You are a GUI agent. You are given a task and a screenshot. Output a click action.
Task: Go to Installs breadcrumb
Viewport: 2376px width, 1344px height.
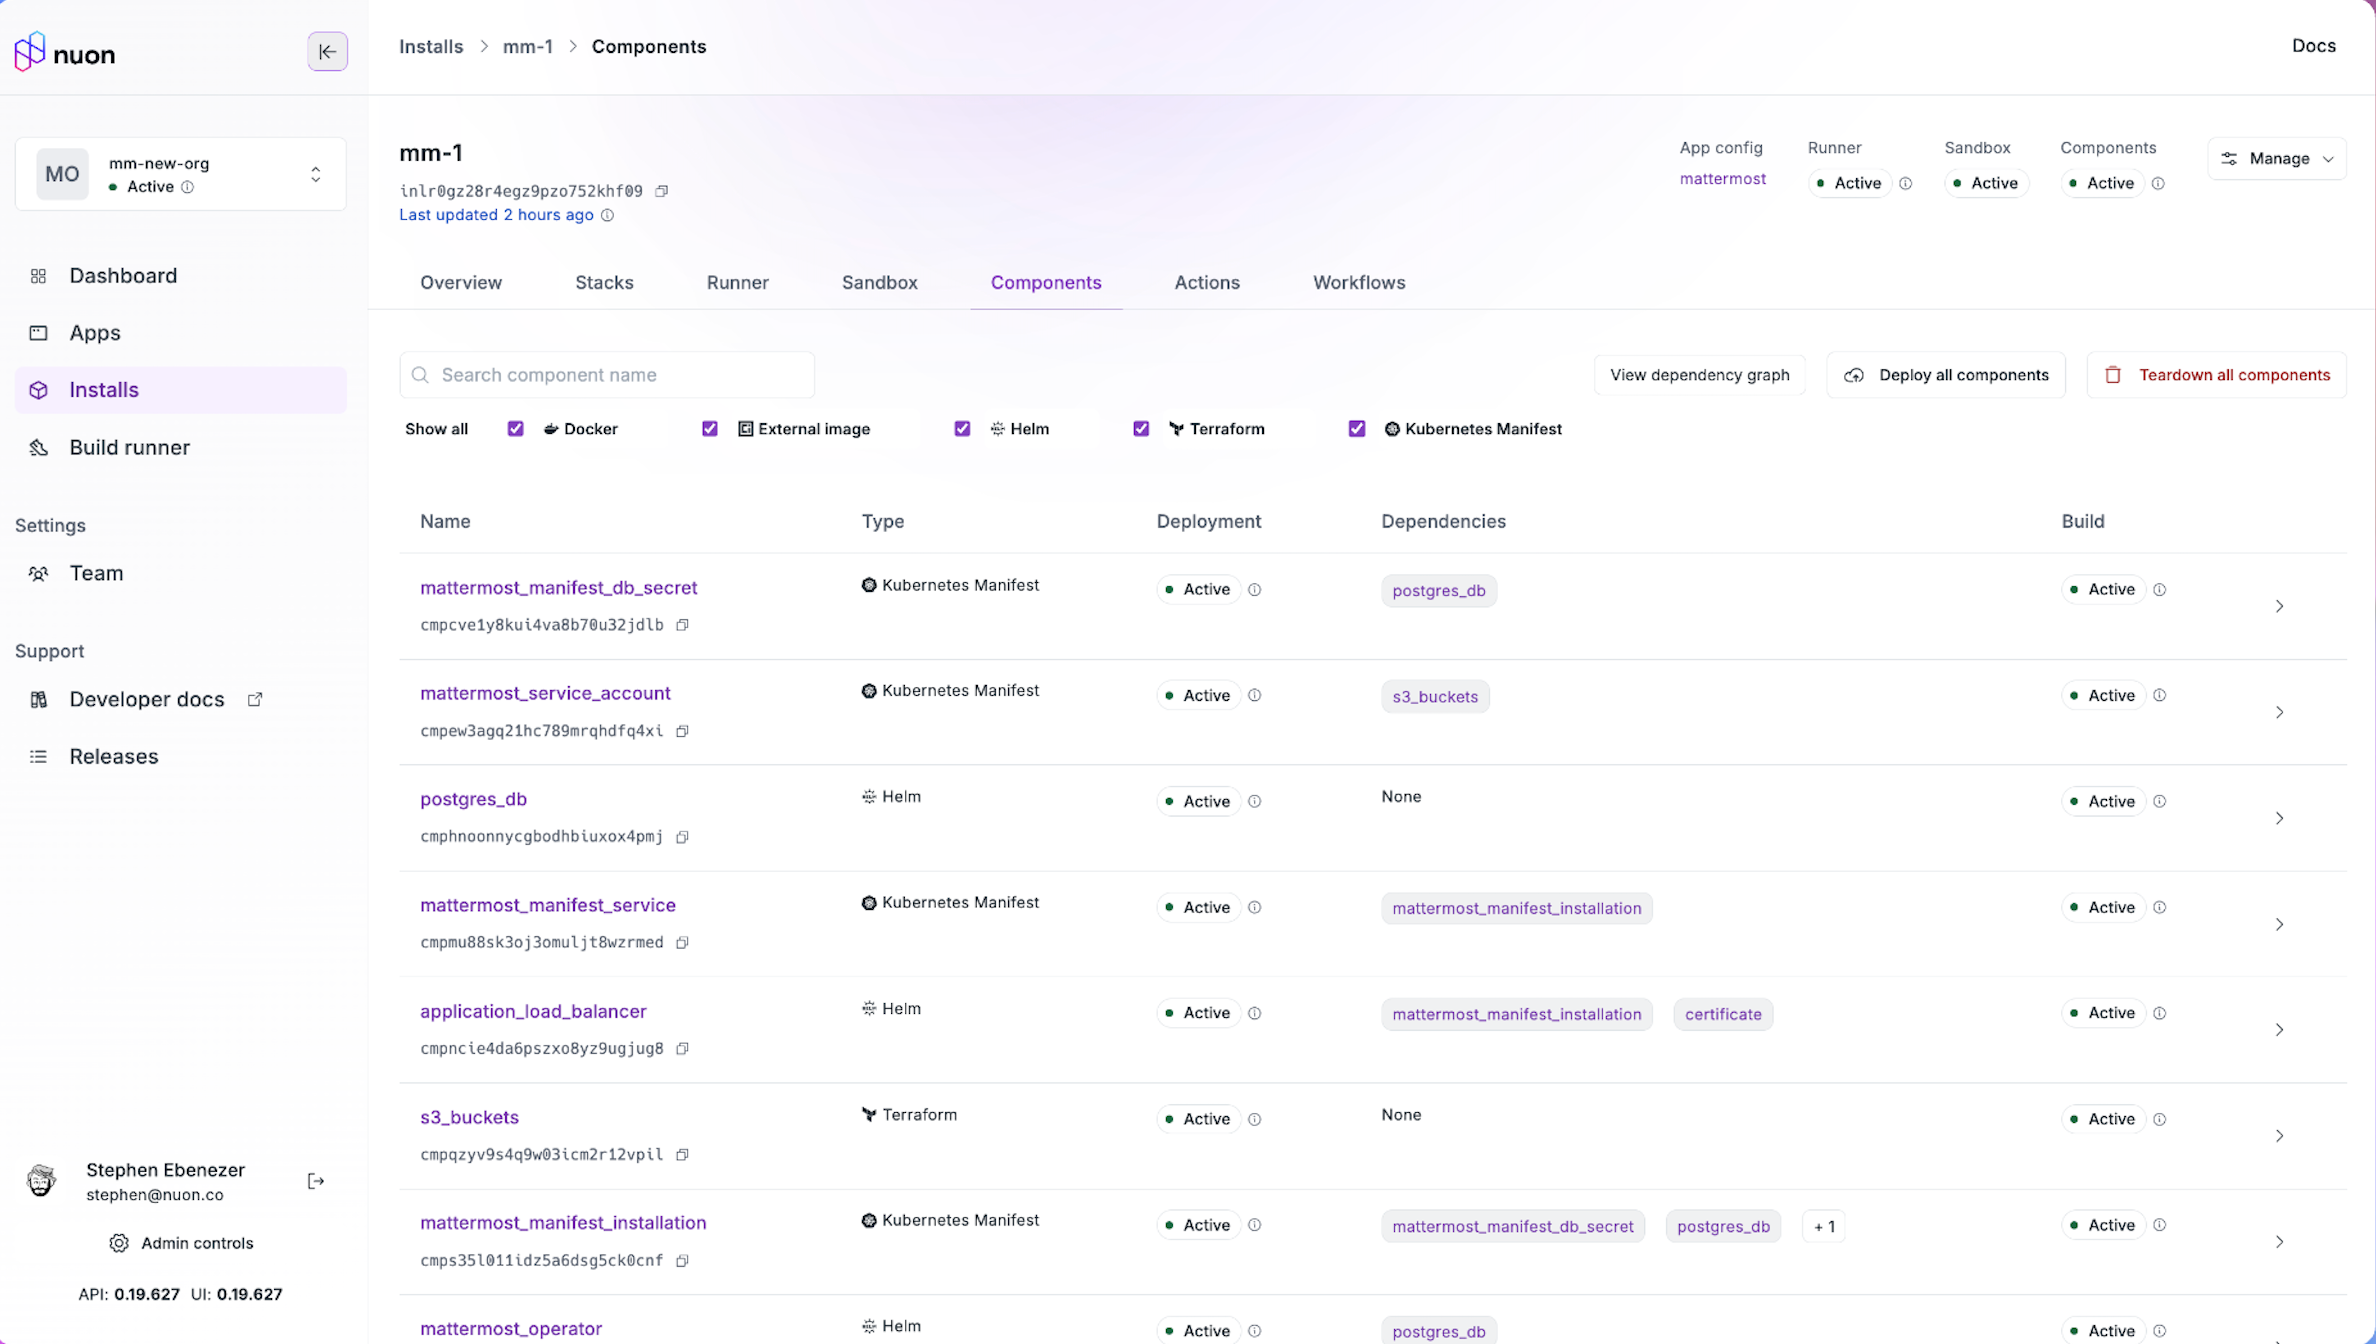coord(431,47)
